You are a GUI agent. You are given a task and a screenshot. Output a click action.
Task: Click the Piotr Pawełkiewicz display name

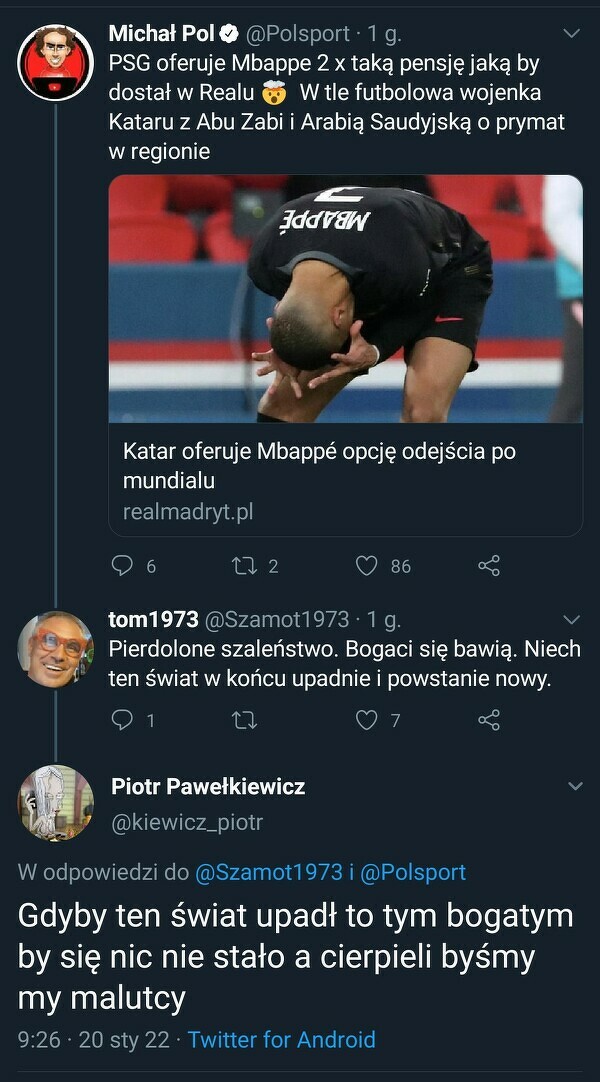click(208, 787)
